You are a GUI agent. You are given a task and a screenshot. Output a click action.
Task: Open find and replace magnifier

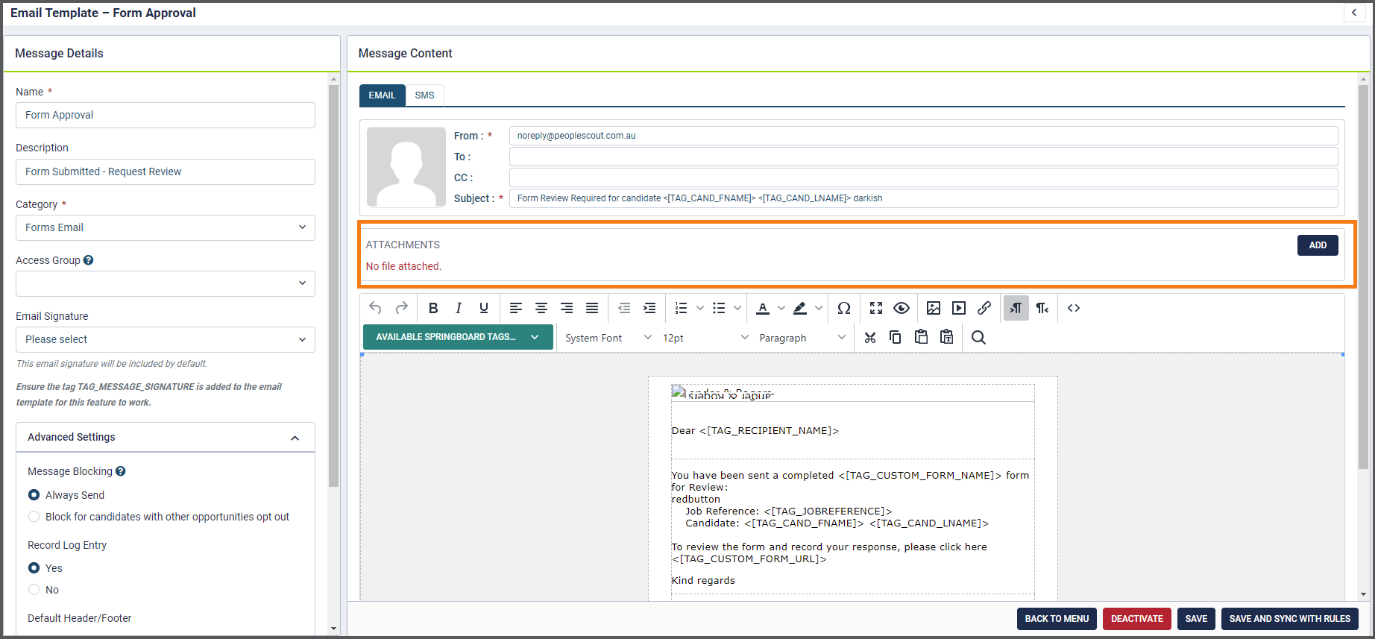[978, 337]
